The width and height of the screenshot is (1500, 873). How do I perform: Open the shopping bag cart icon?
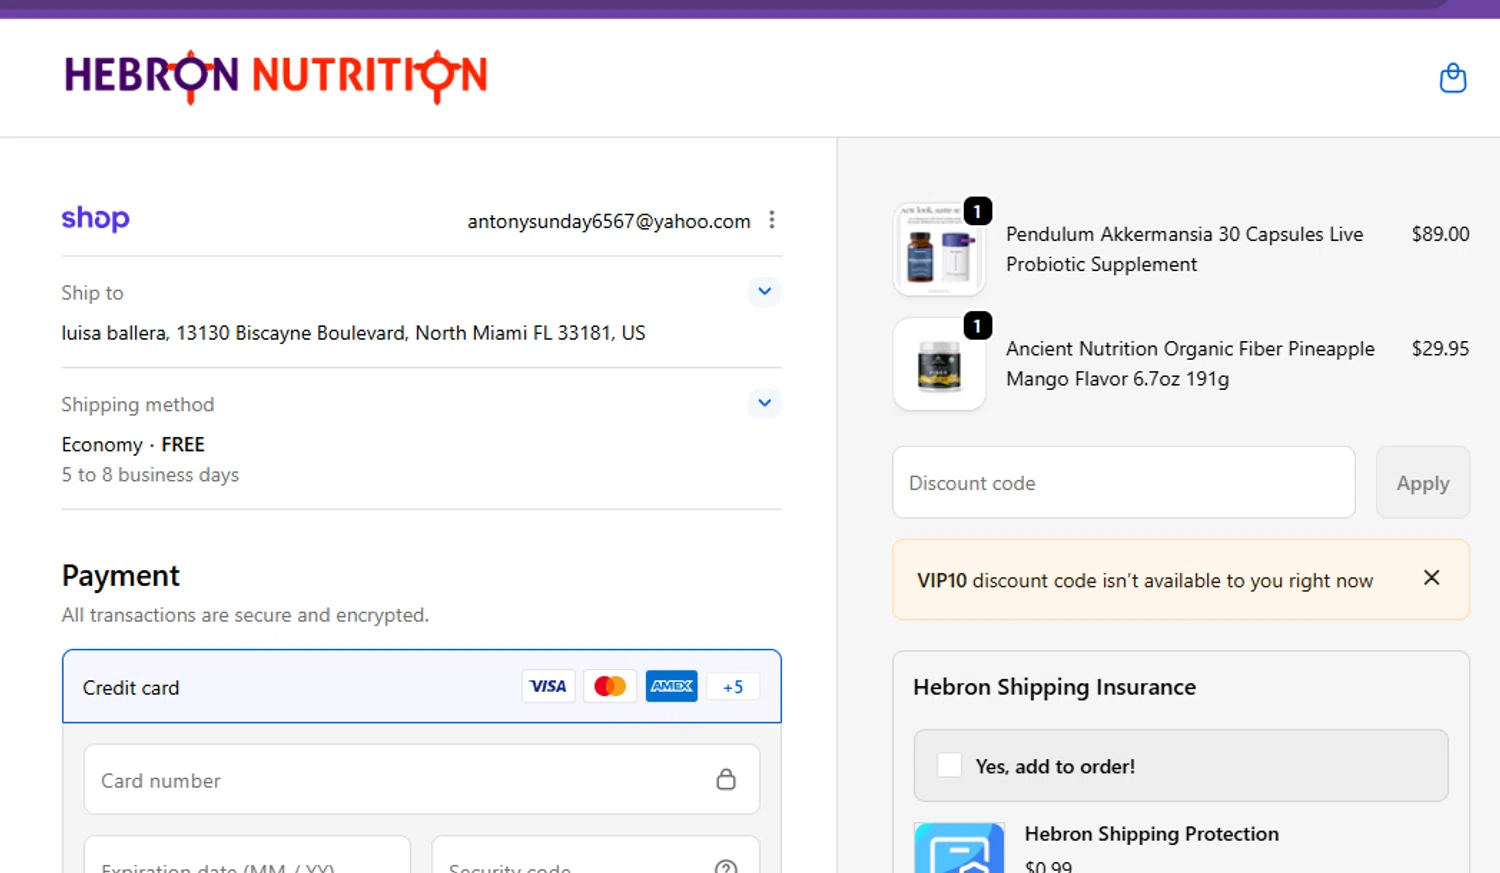click(x=1452, y=77)
